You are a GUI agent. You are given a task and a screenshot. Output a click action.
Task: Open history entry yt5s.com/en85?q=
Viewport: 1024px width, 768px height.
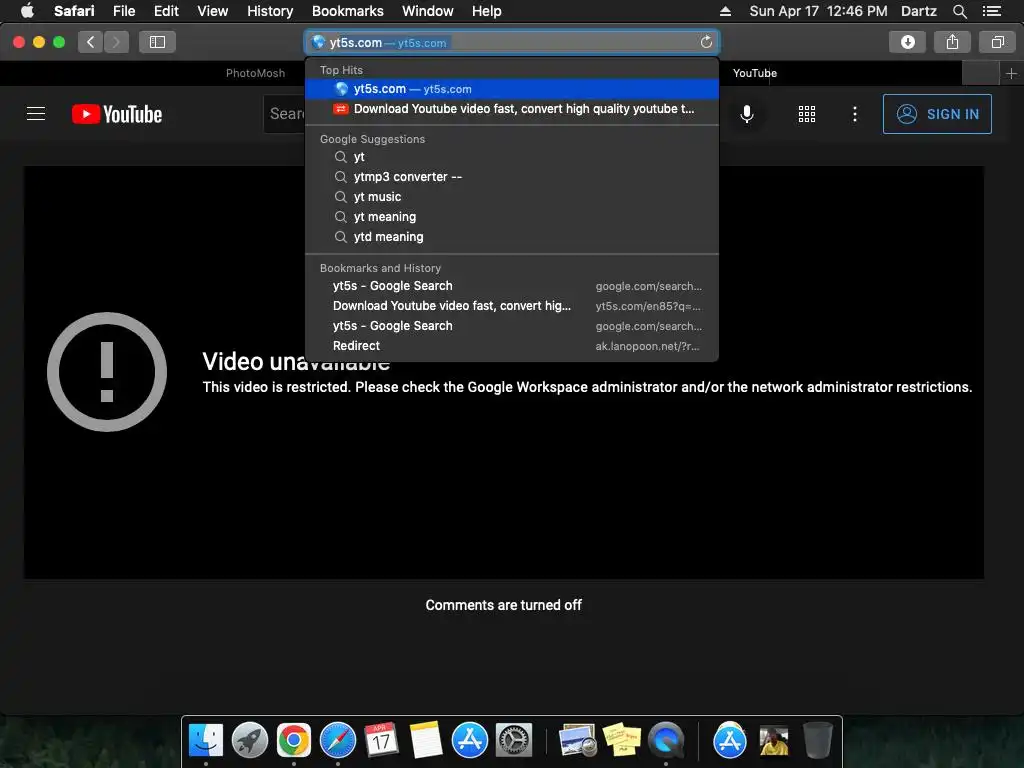[512, 306]
